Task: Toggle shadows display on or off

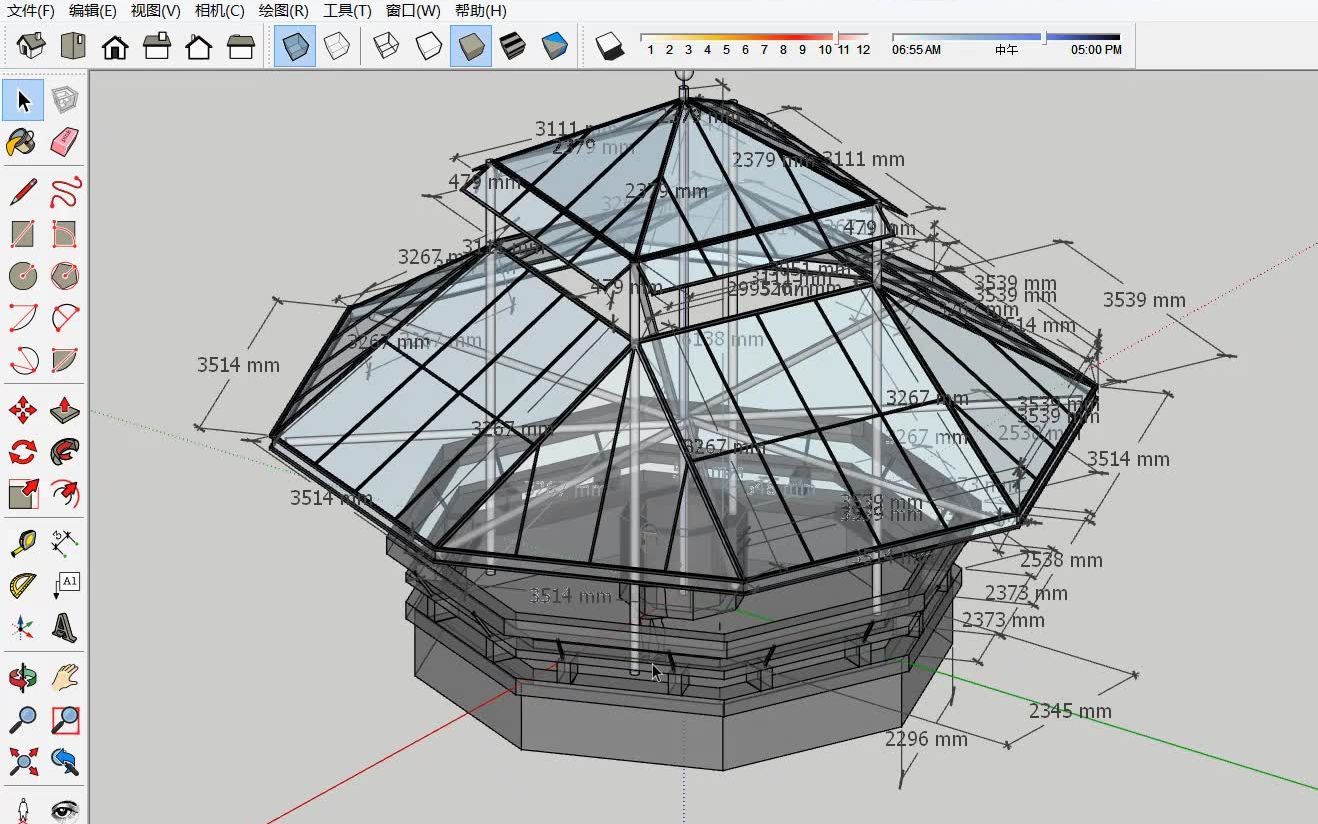Action: pos(609,46)
